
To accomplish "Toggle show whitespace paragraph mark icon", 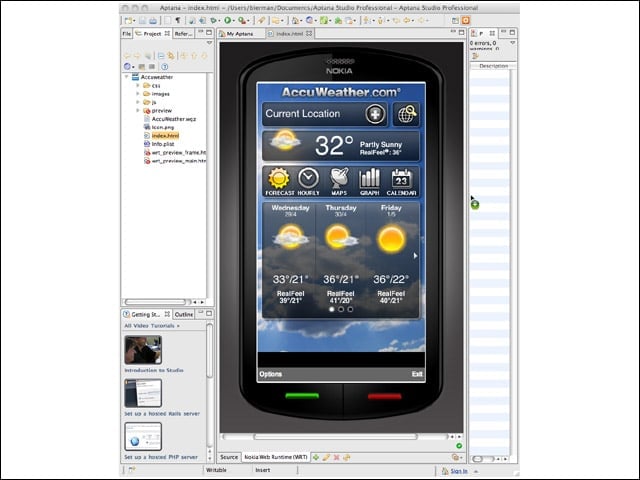I will (x=178, y=20).
